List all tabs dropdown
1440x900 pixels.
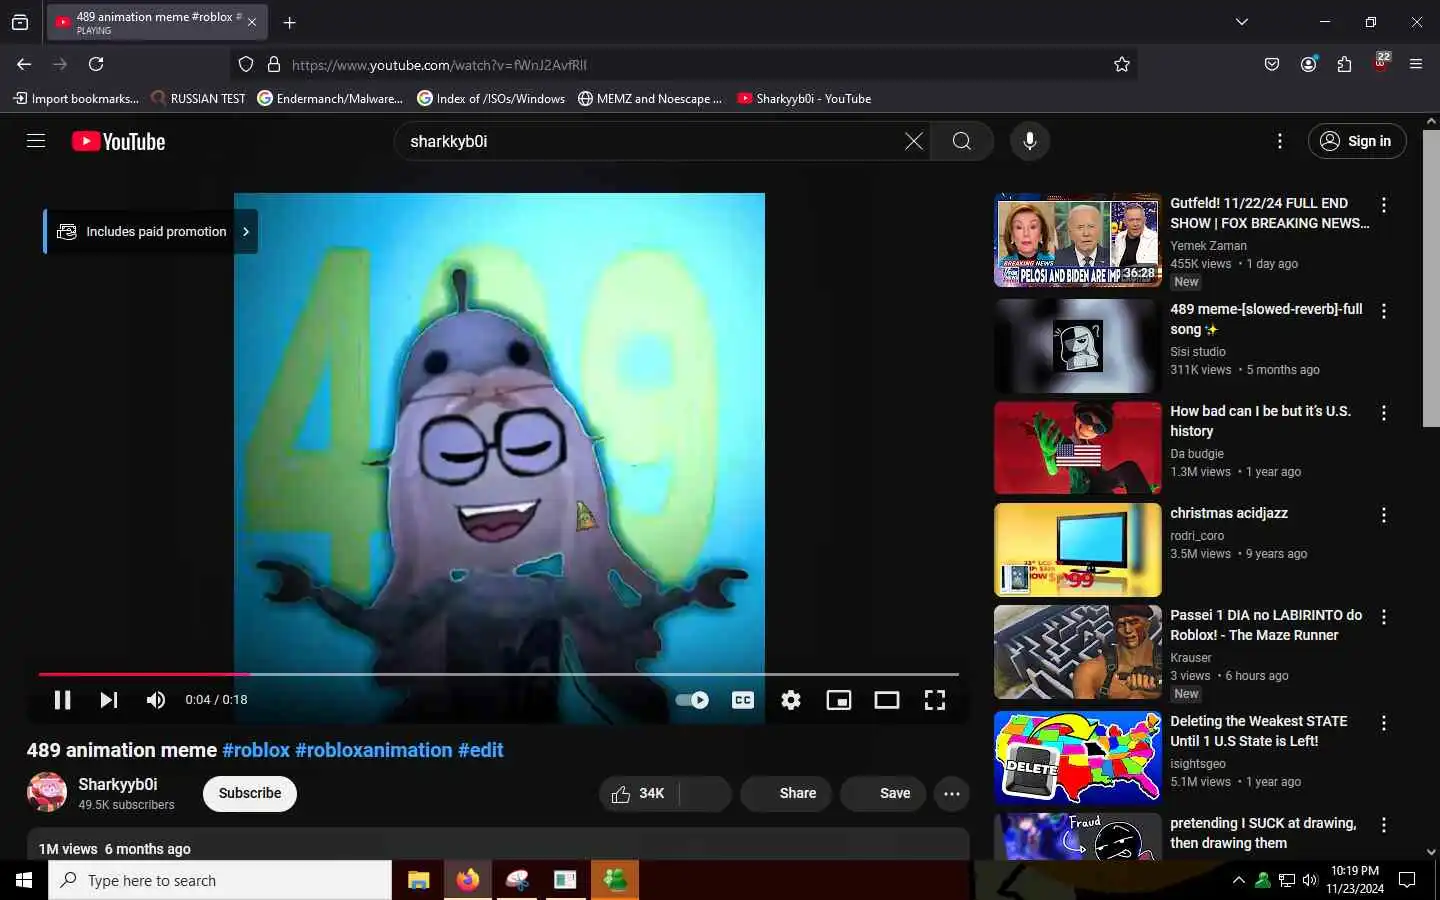pyautogui.click(x=1242, y=22)
